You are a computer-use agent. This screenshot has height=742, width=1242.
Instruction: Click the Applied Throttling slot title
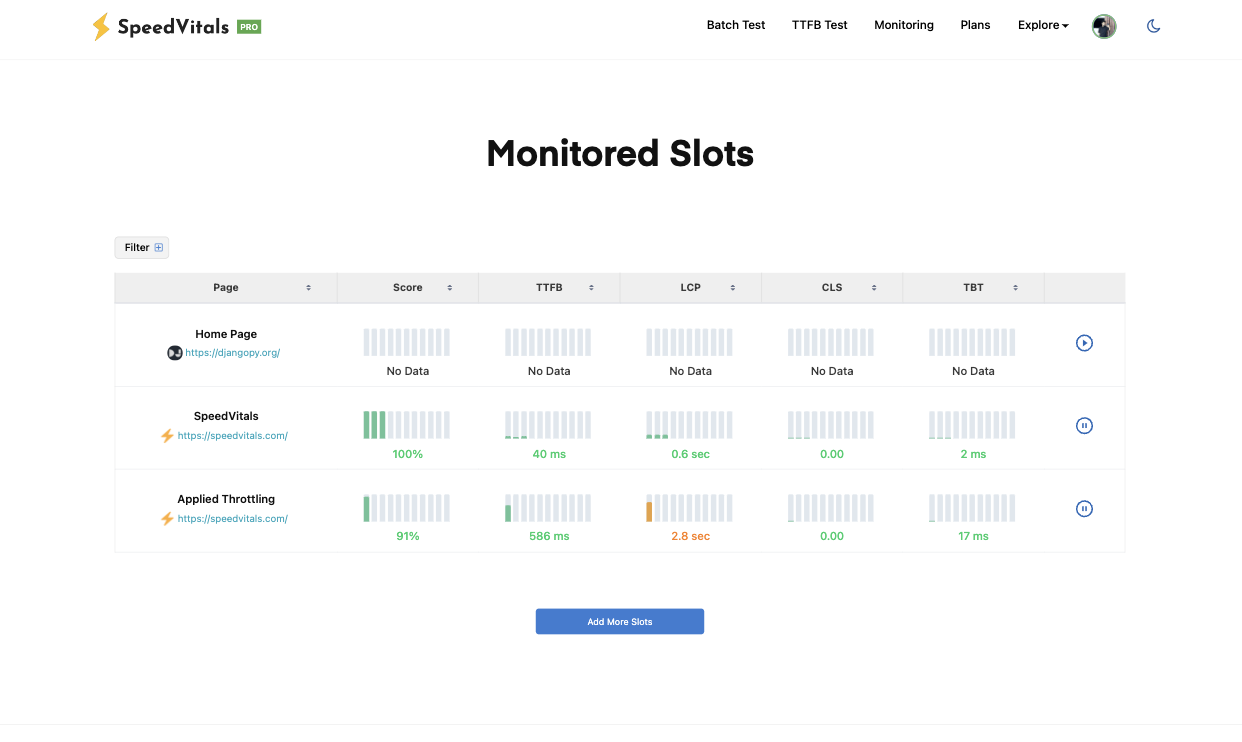(226, 499)
